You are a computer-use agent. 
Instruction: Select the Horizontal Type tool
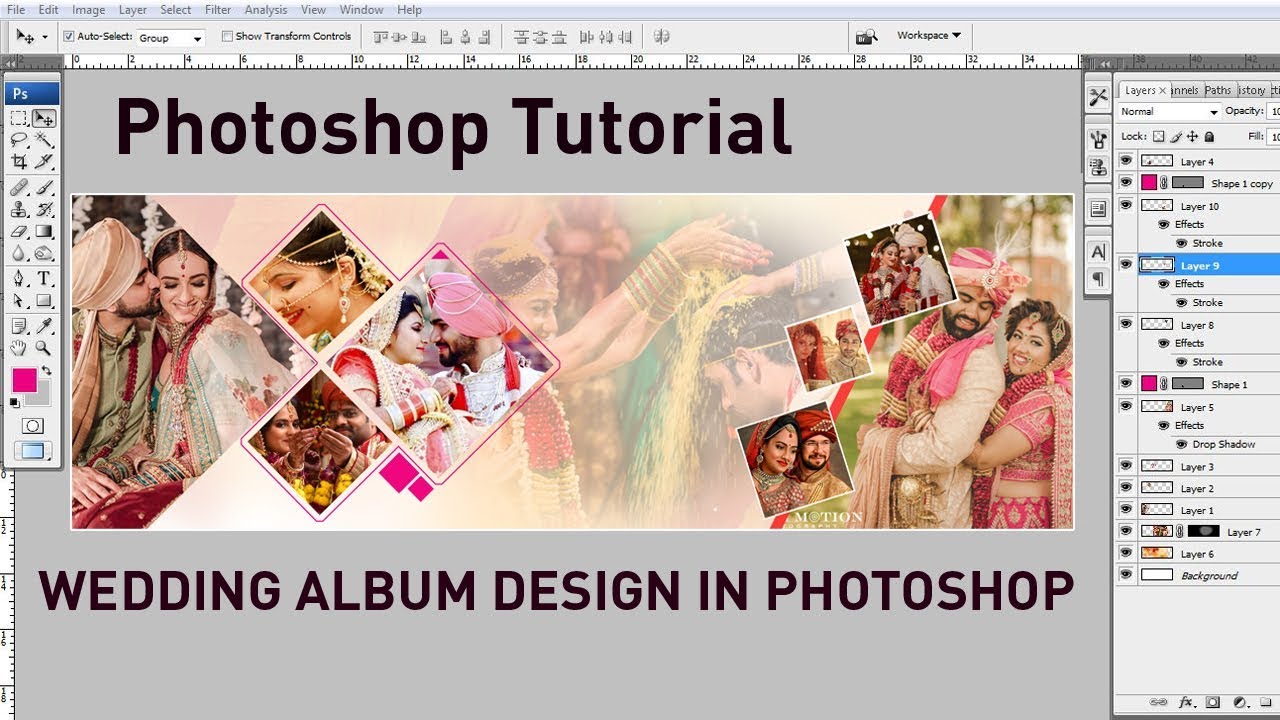(44, 278)
